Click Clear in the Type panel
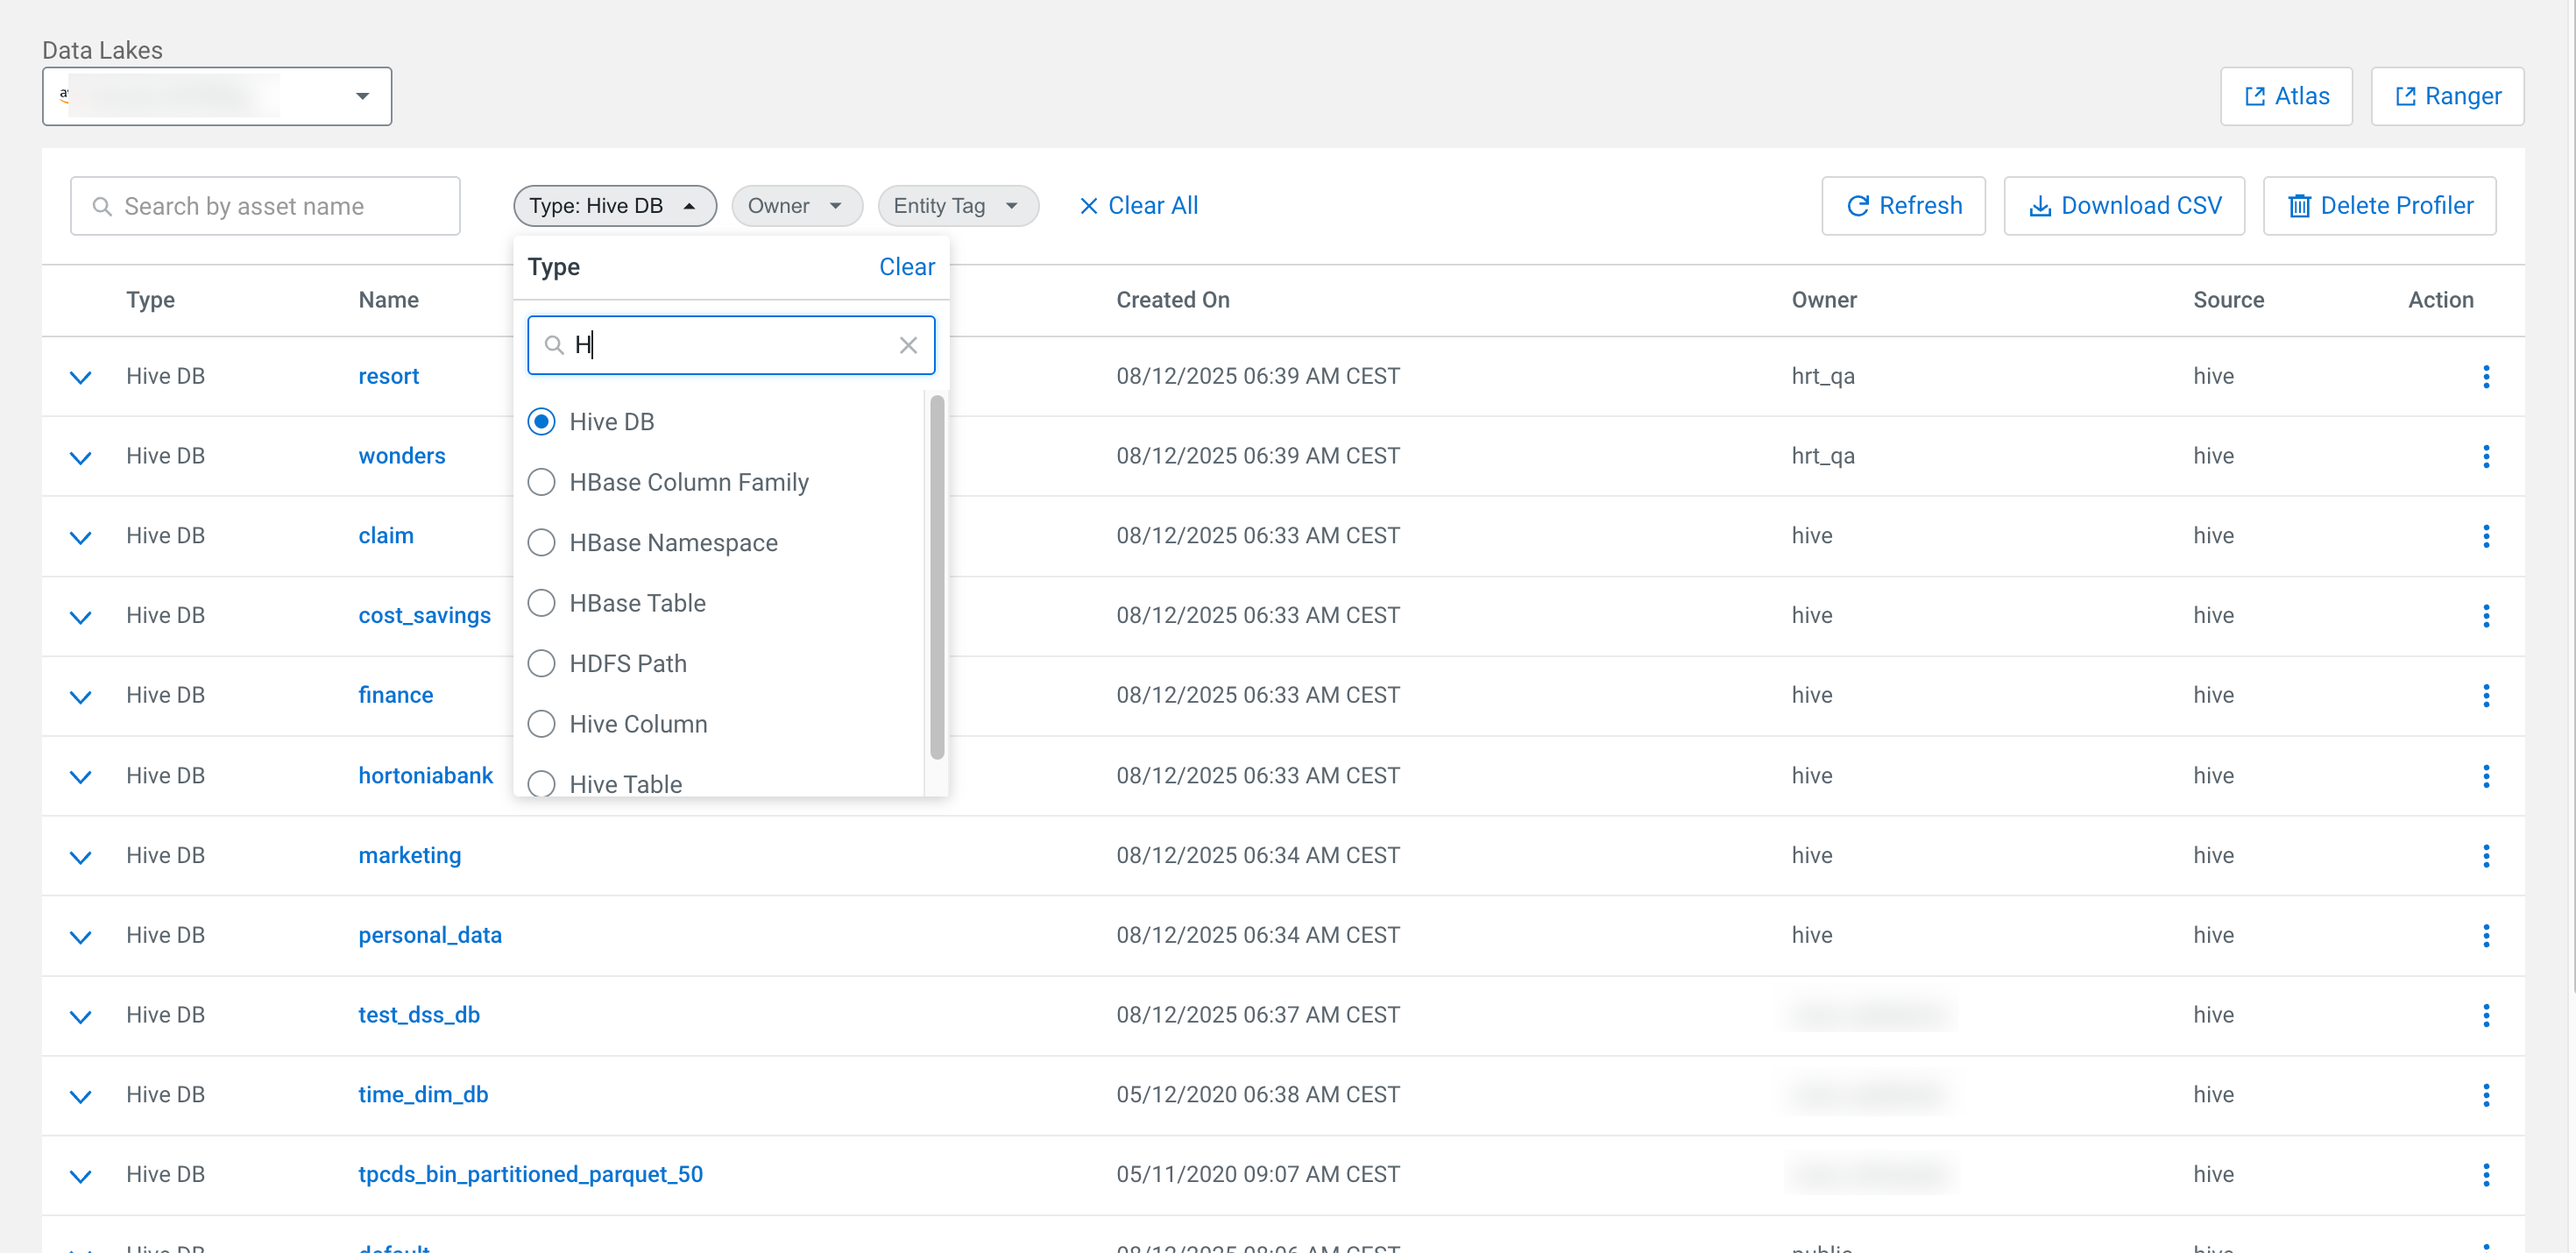2576x1253 pixels. 906,267
